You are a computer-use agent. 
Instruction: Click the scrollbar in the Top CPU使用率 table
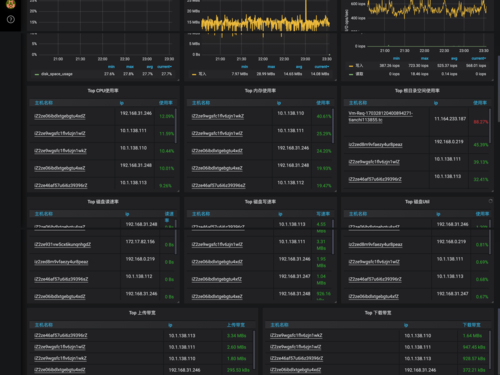(176, 126)
